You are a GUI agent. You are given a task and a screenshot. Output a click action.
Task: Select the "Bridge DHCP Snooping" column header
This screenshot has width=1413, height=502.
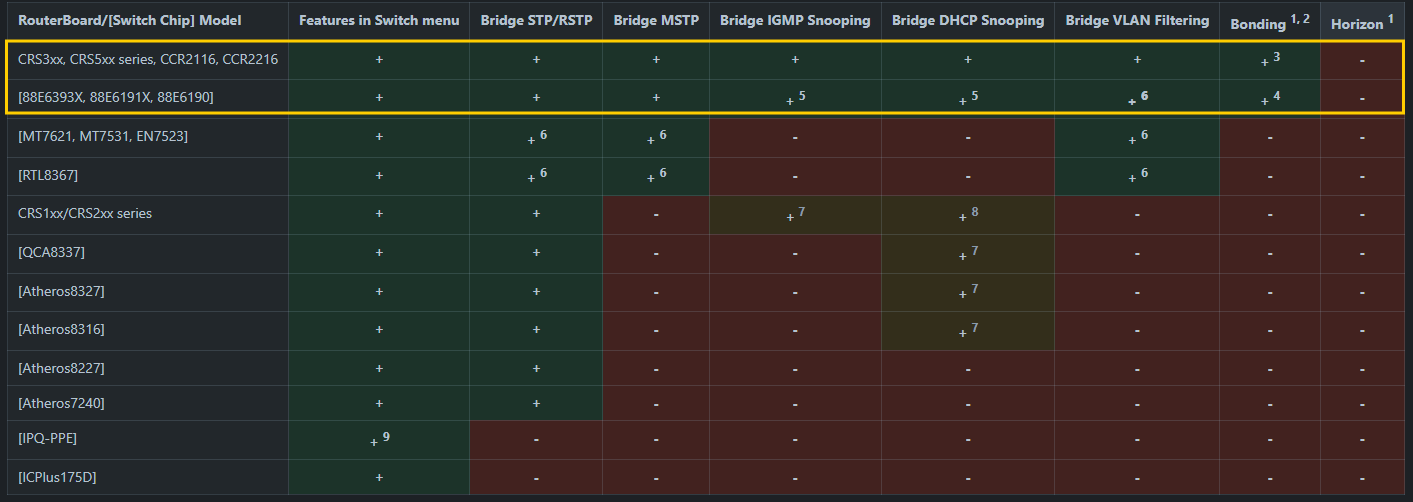click(x=968, y=20)
